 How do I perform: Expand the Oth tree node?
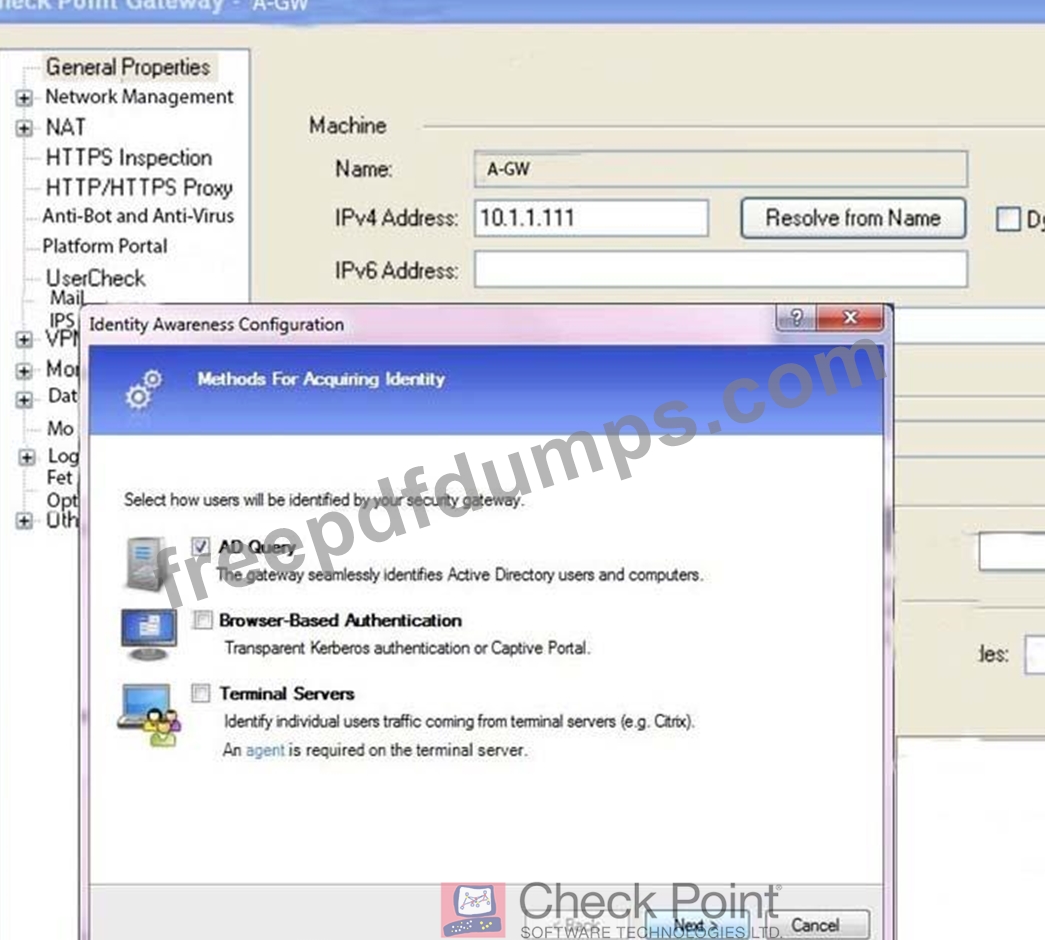[x=24, y=521]
